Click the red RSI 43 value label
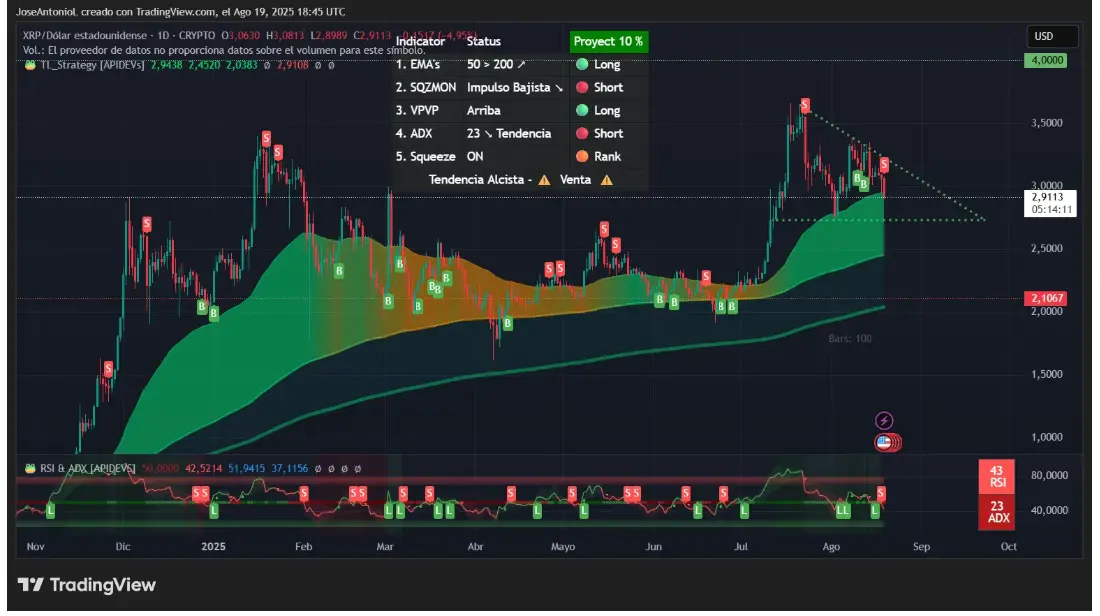Screen dimensions: 1100x616 (997, 476)
